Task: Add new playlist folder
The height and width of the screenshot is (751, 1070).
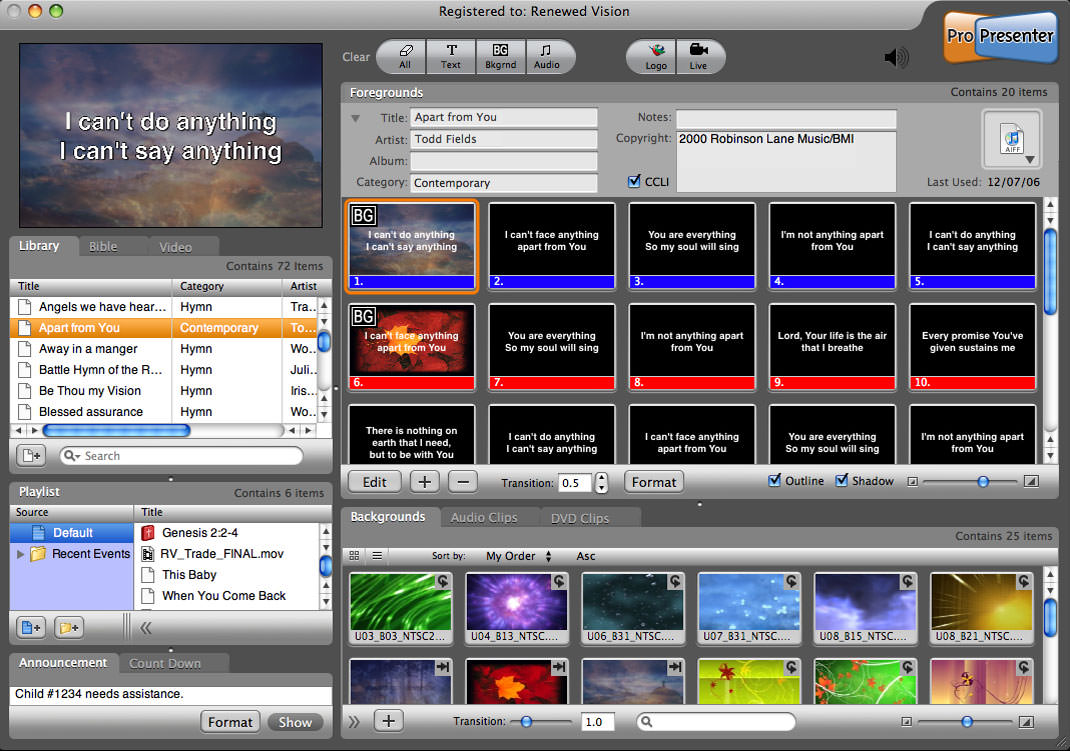Action: tap(69, 627)
